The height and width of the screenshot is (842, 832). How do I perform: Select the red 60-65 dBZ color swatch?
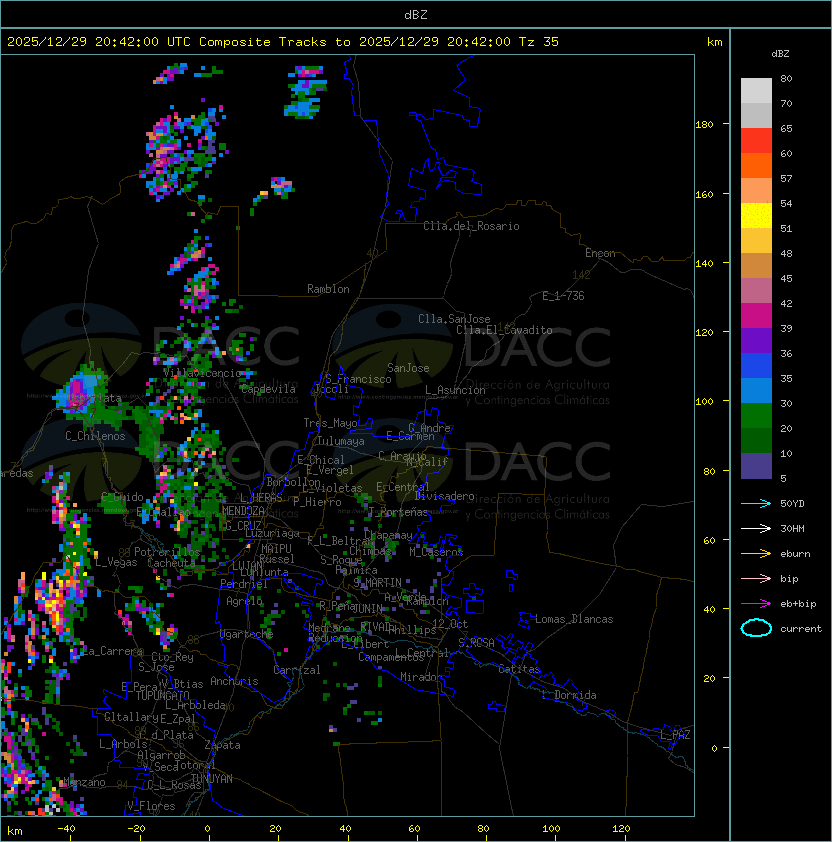pos(756,141)
